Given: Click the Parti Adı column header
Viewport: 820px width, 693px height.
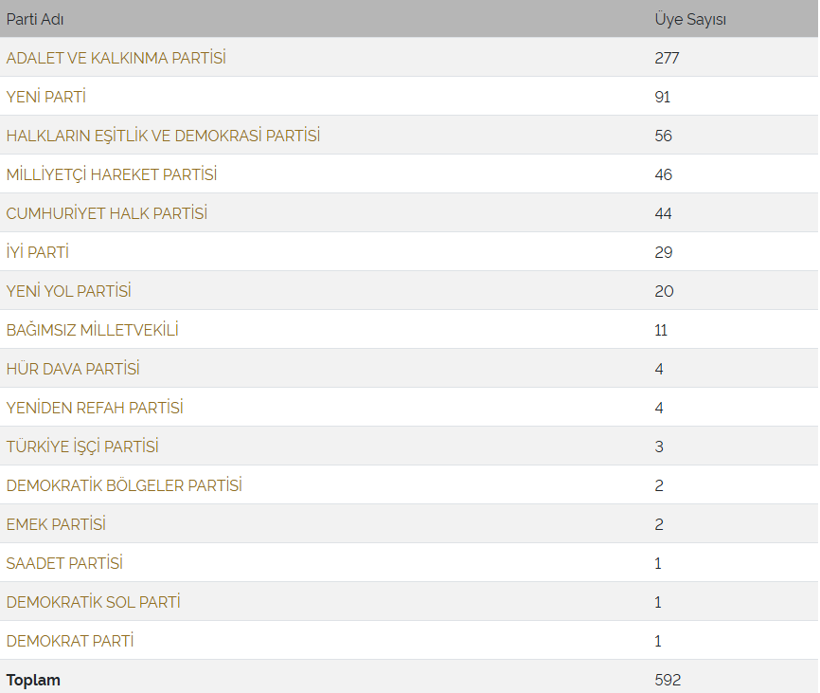Looking at the screenshot, I should pos(35,19).
